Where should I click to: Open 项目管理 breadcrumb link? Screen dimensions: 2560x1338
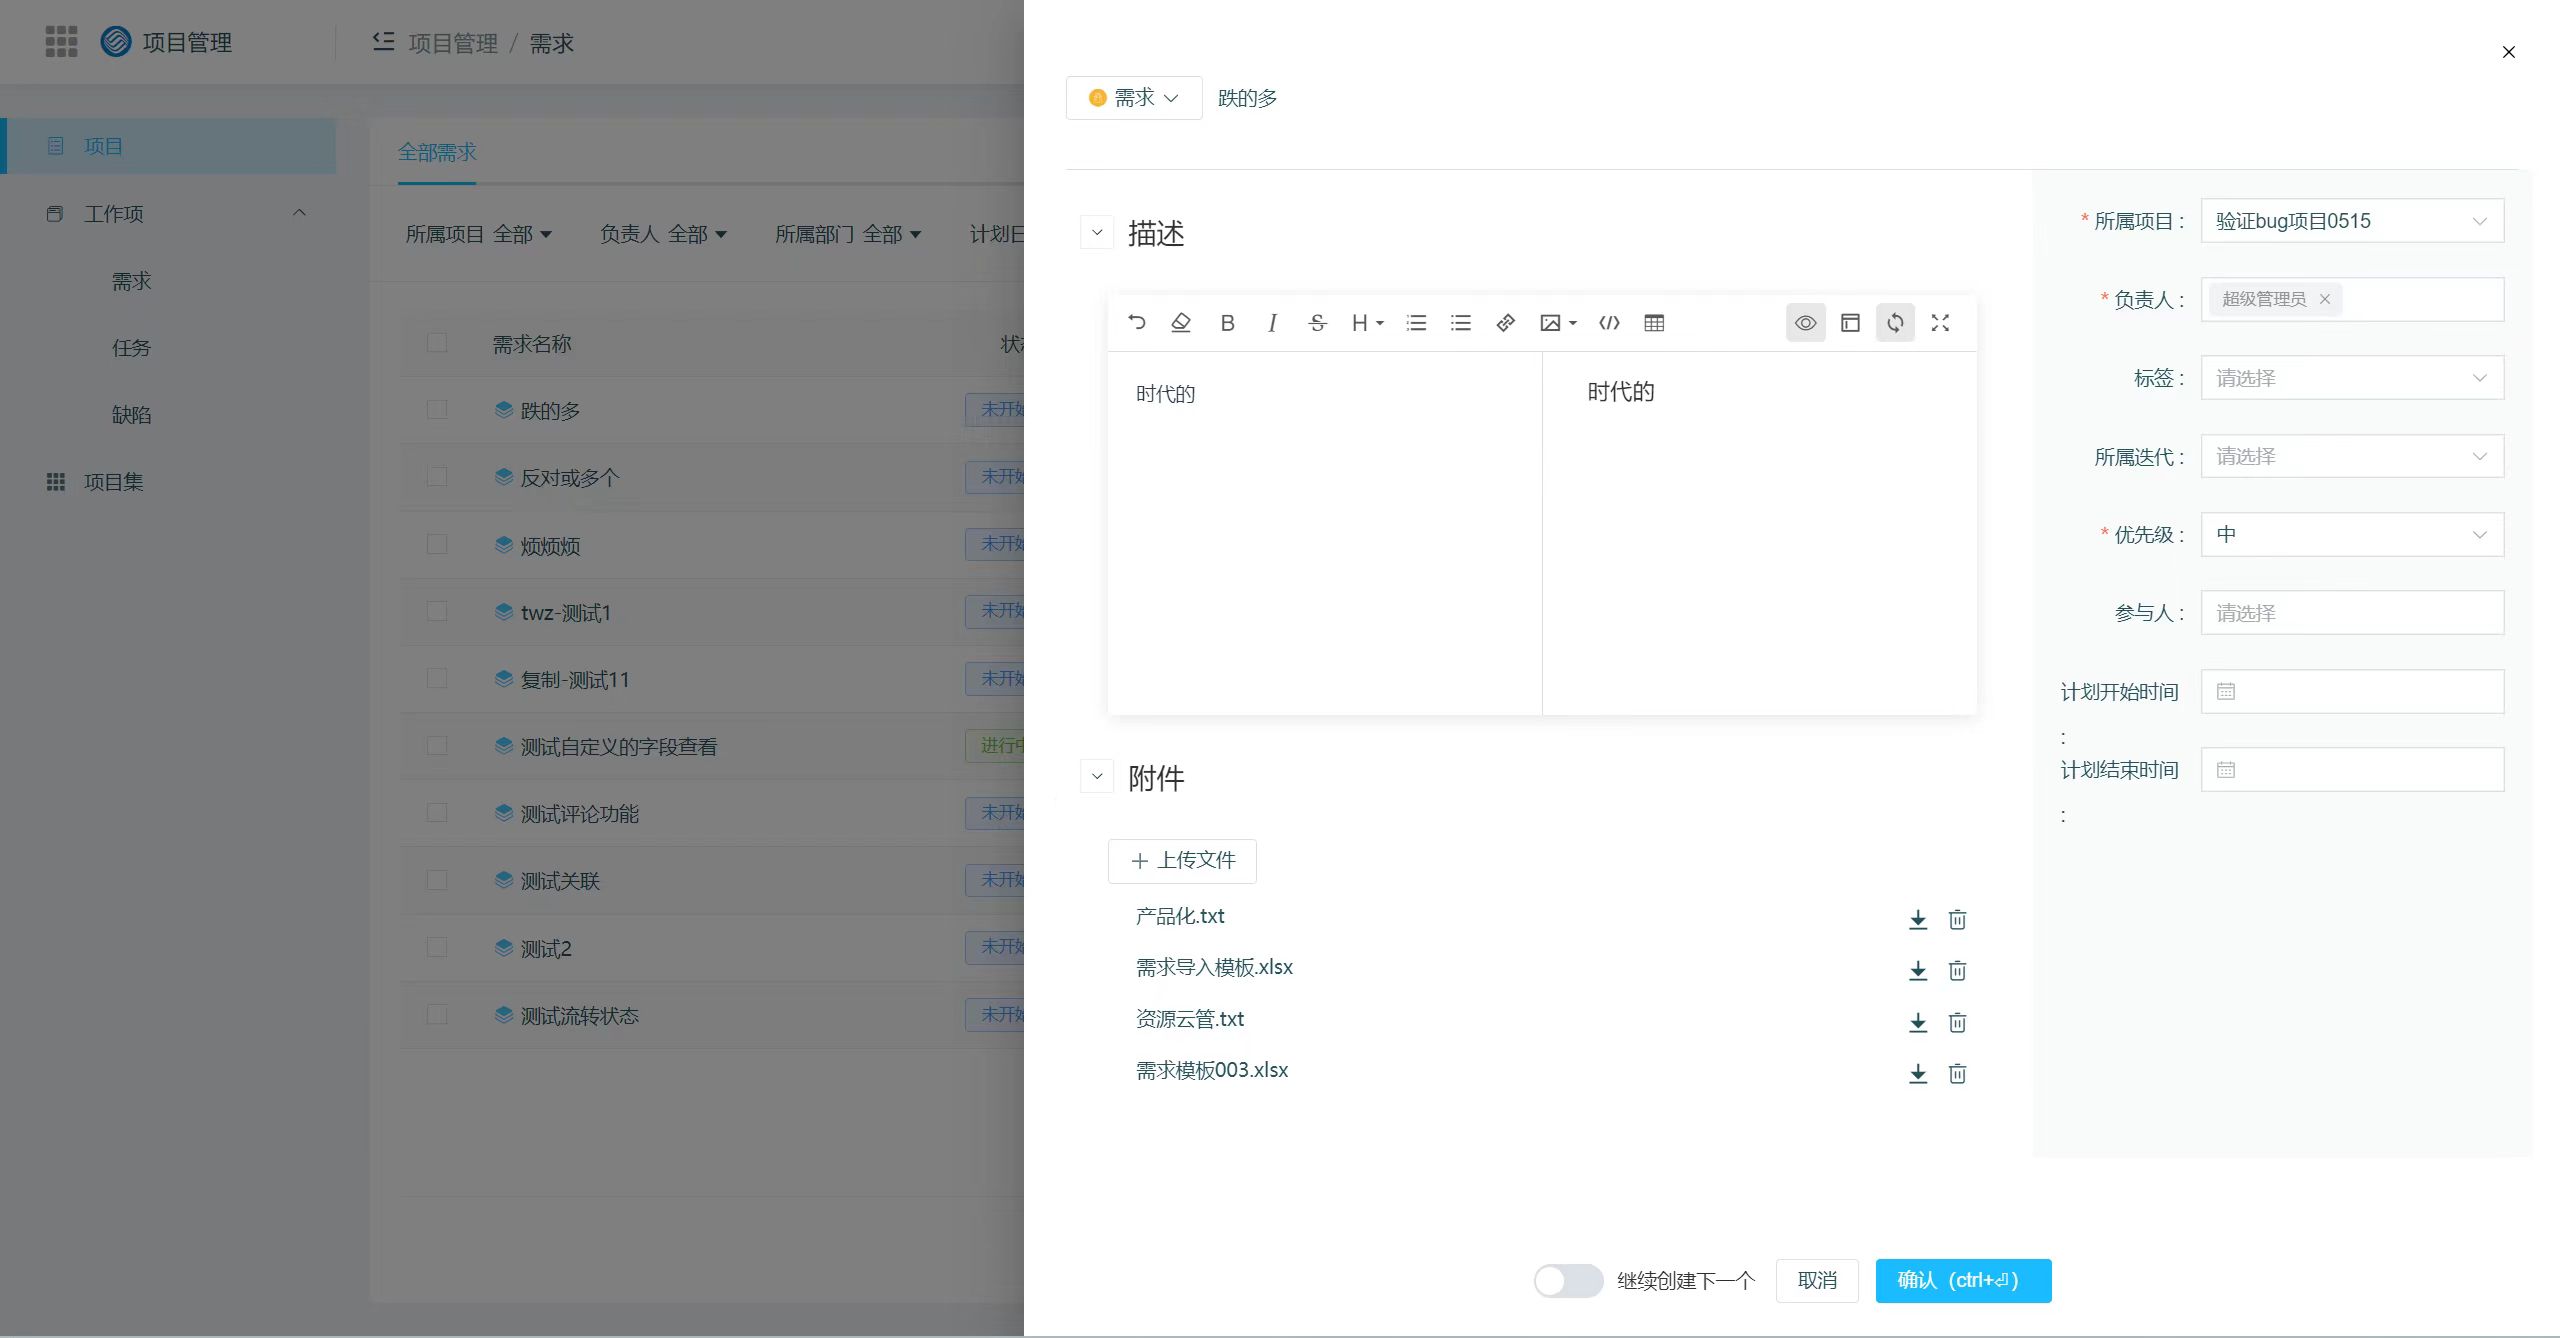pyautogui.click(x=453, y=43)
